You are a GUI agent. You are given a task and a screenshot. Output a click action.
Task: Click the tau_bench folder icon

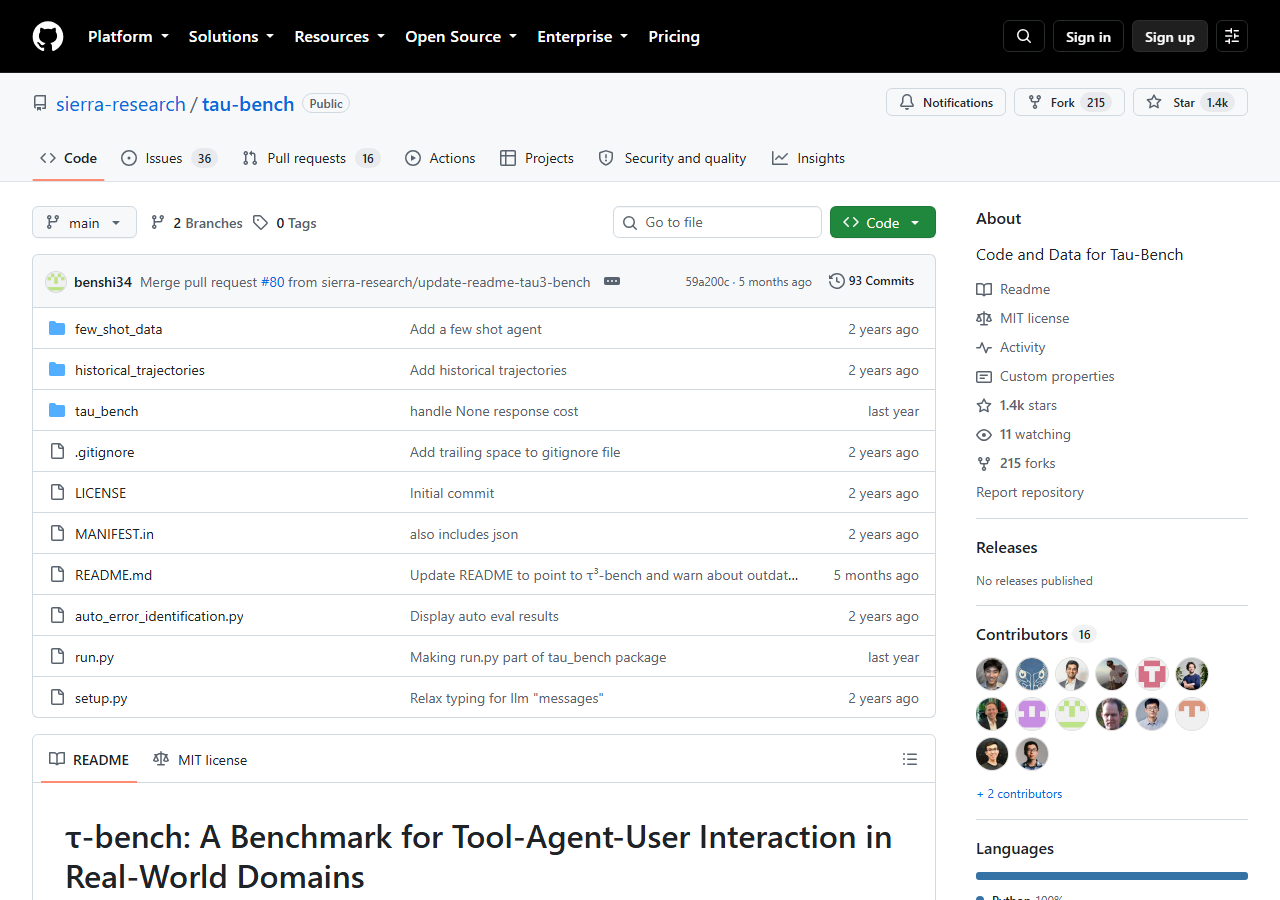[57, 411]
